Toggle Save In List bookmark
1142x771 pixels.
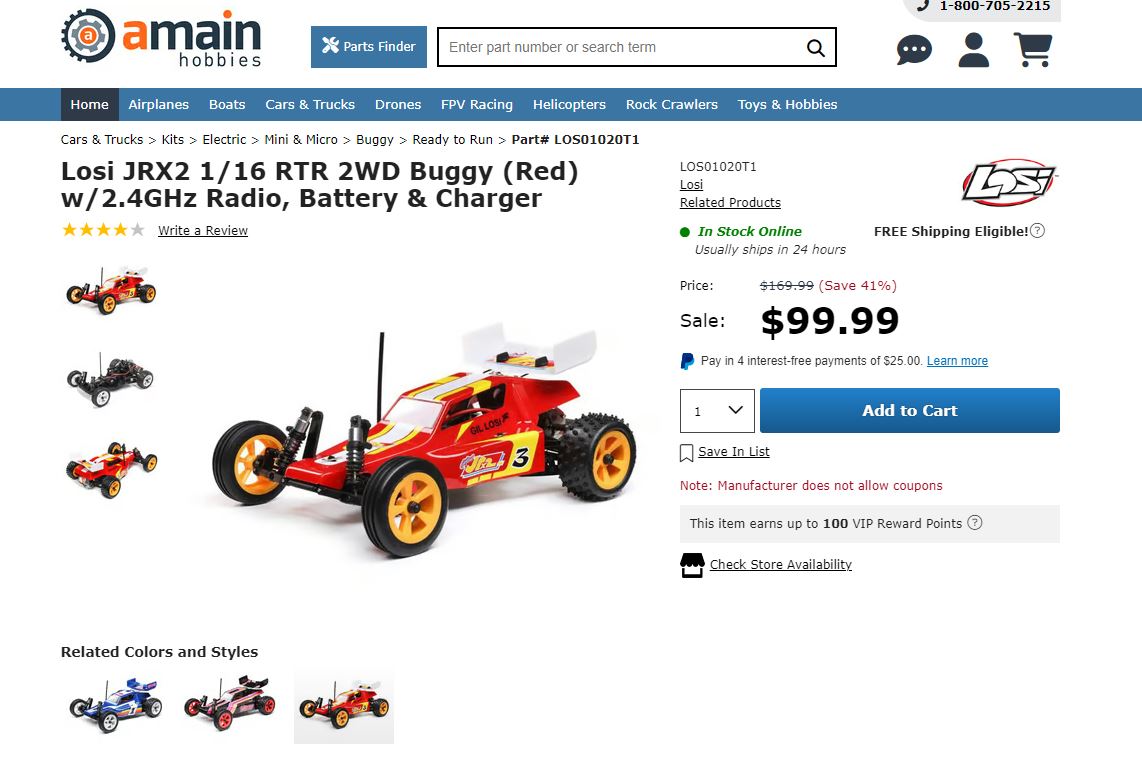pyautogui.click(x=686, y=453)
